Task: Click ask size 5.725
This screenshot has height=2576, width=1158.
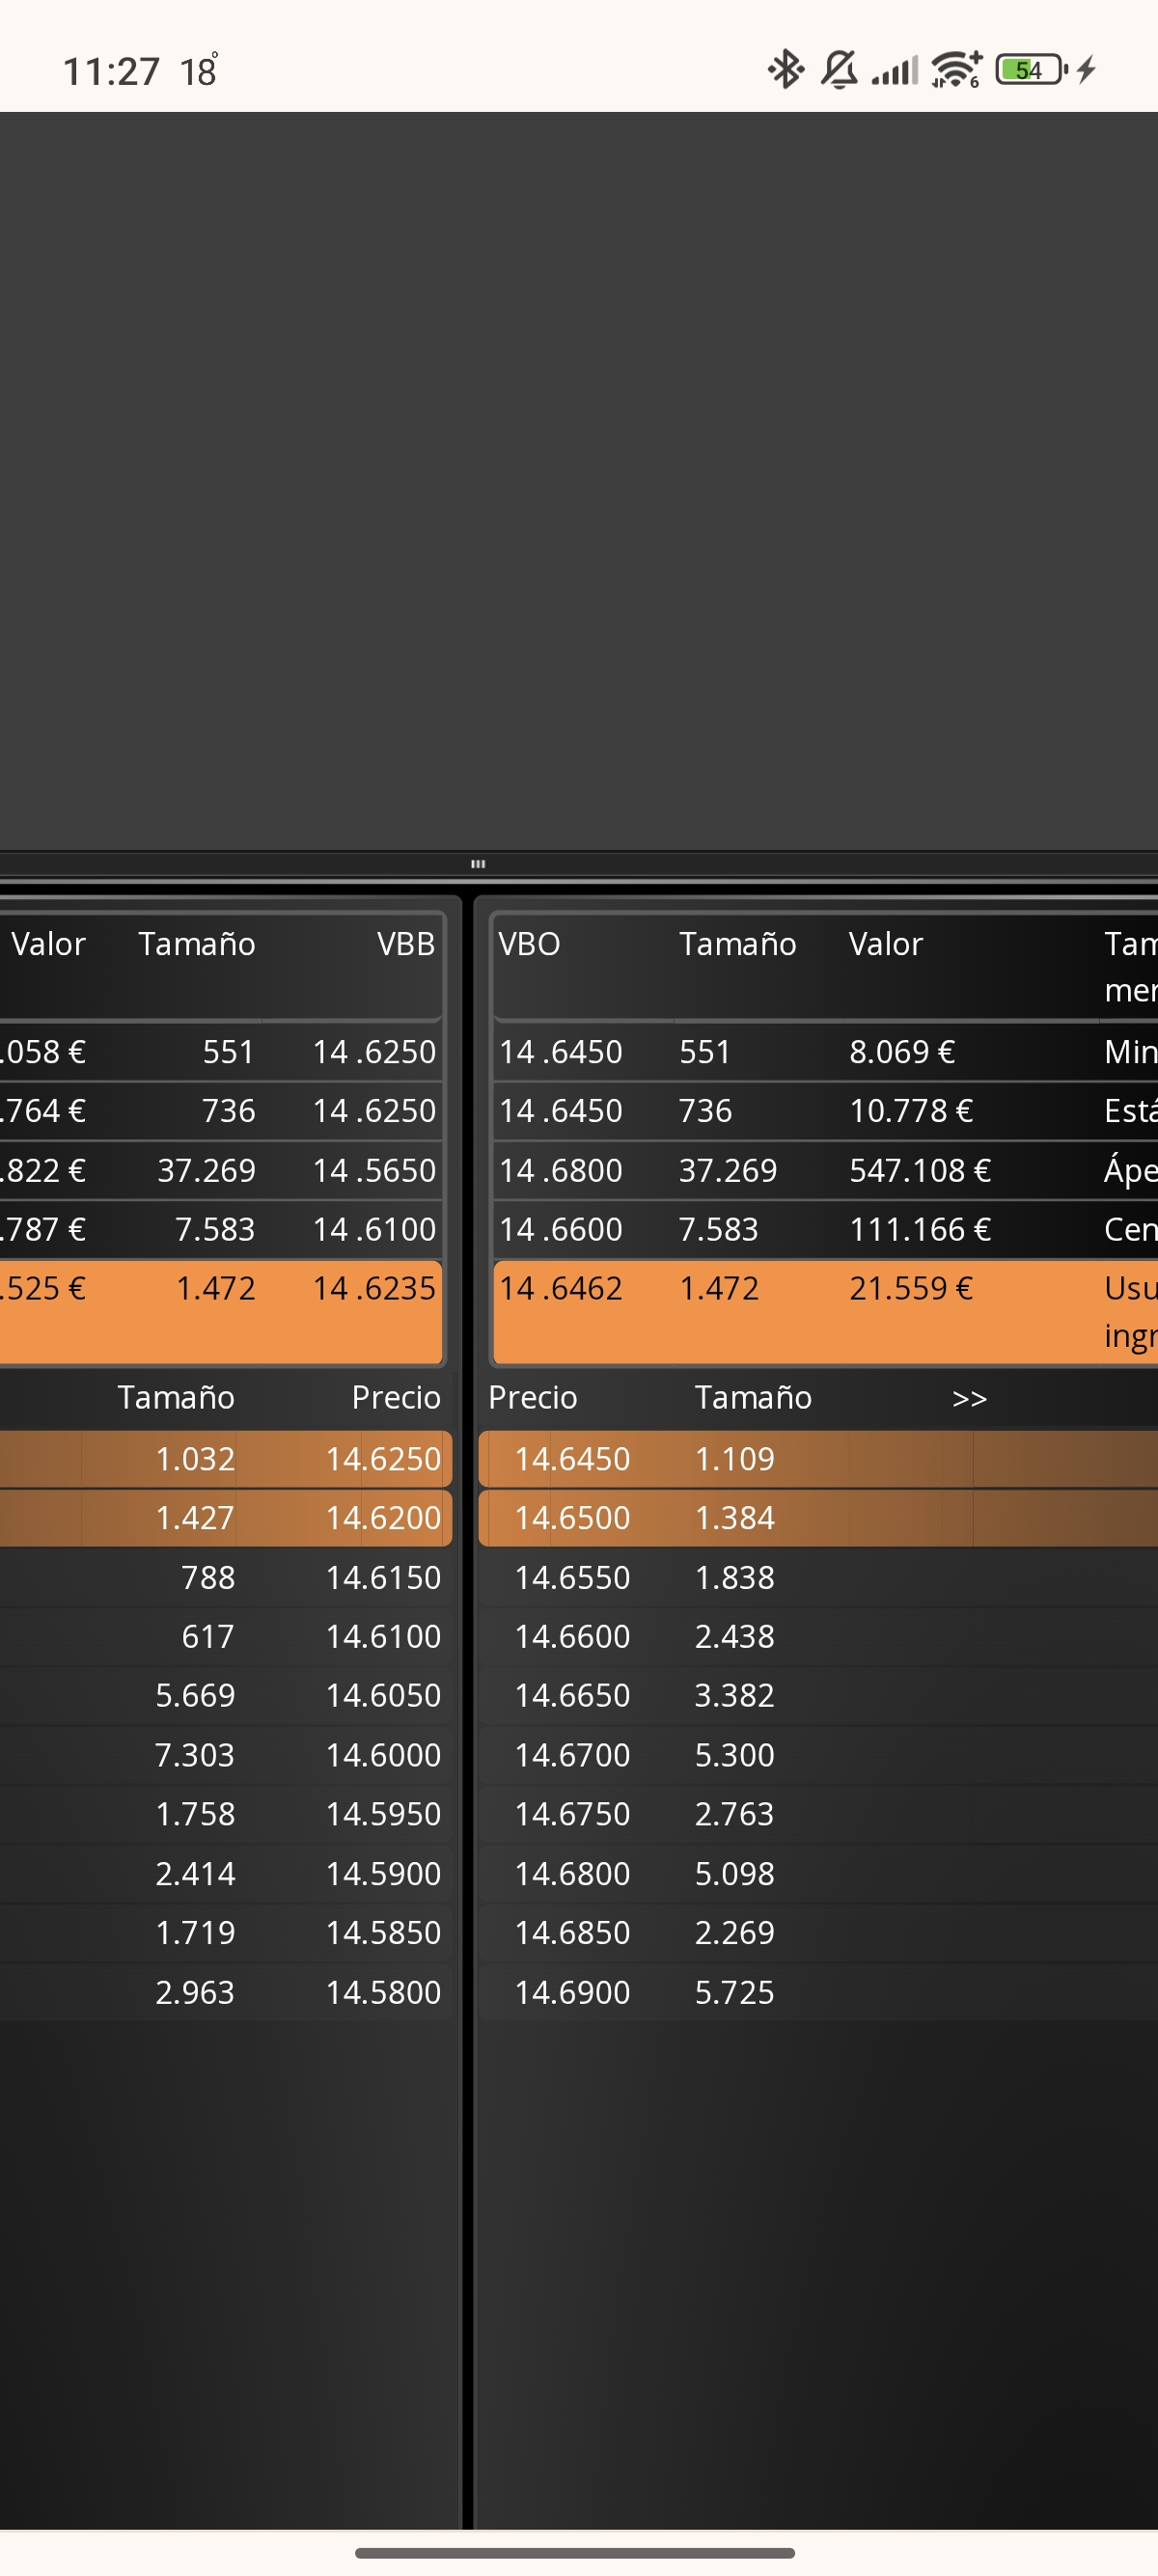Action: [735, 1993]
